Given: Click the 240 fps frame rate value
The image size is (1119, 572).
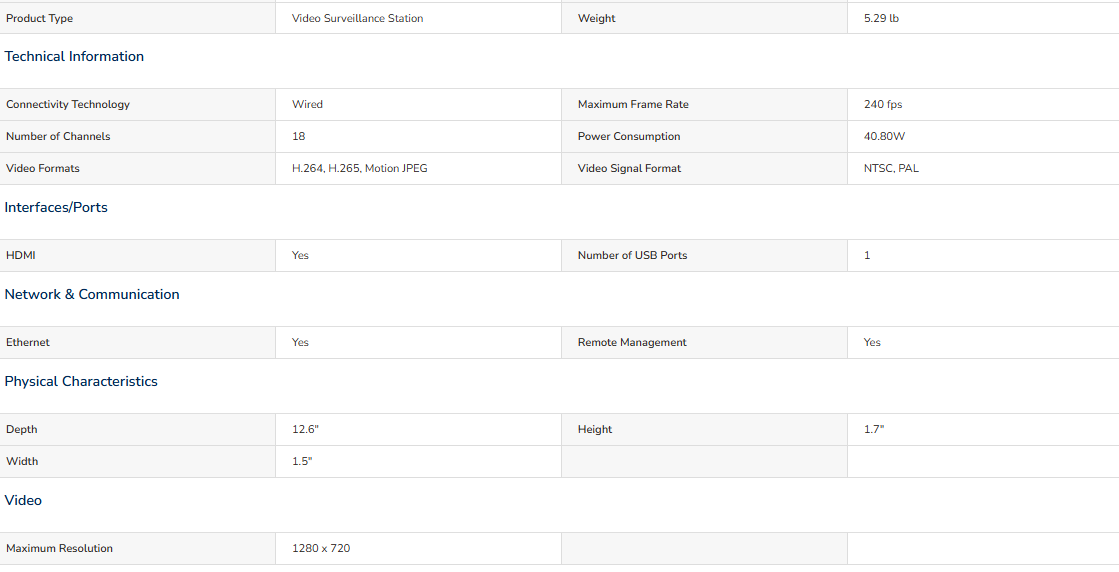Looking at the screenshot, I should pyautogui.click(x=883, y=104).
